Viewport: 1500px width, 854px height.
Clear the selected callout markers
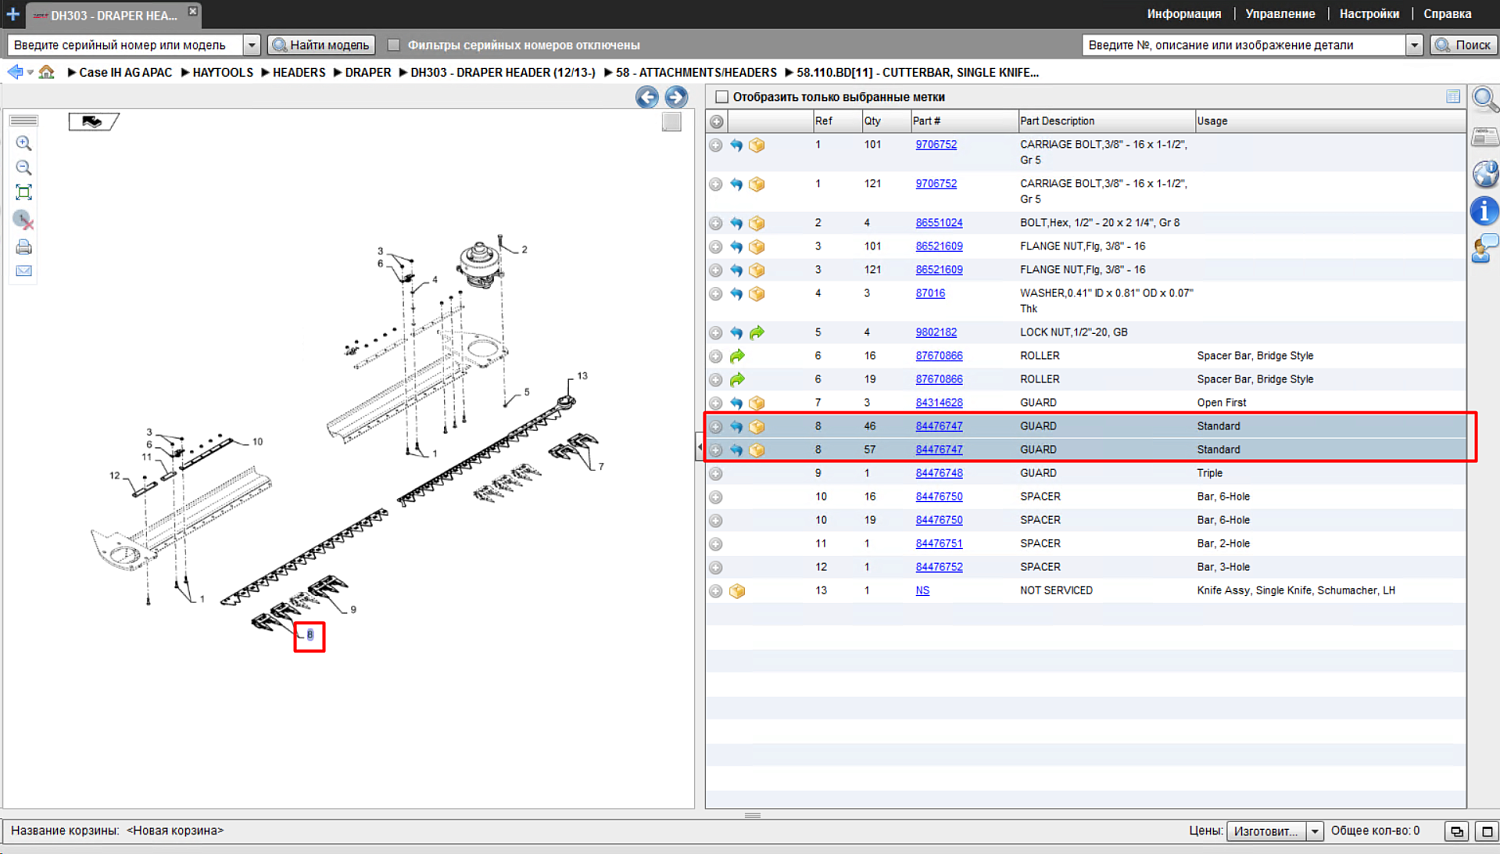pyautogui.click(x=24, y=220)
